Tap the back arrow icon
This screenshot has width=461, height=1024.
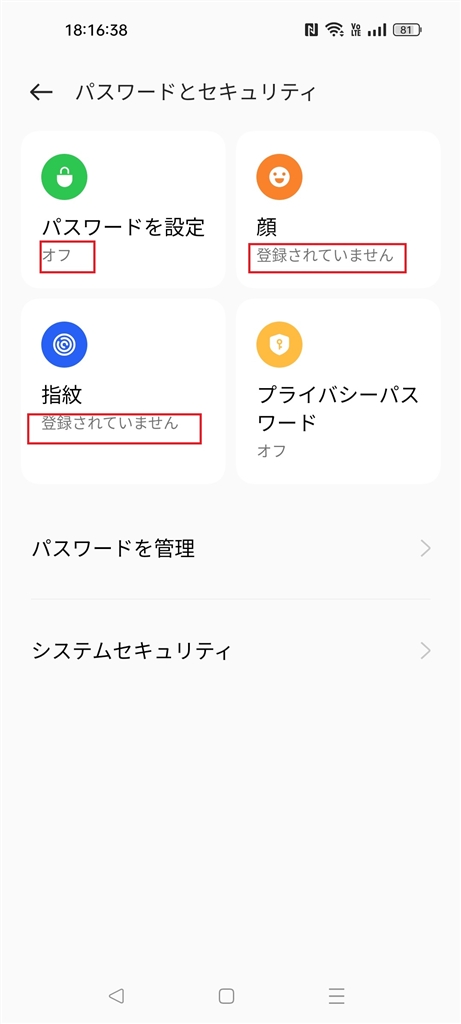pyautogui.click(x=40, y=93)
